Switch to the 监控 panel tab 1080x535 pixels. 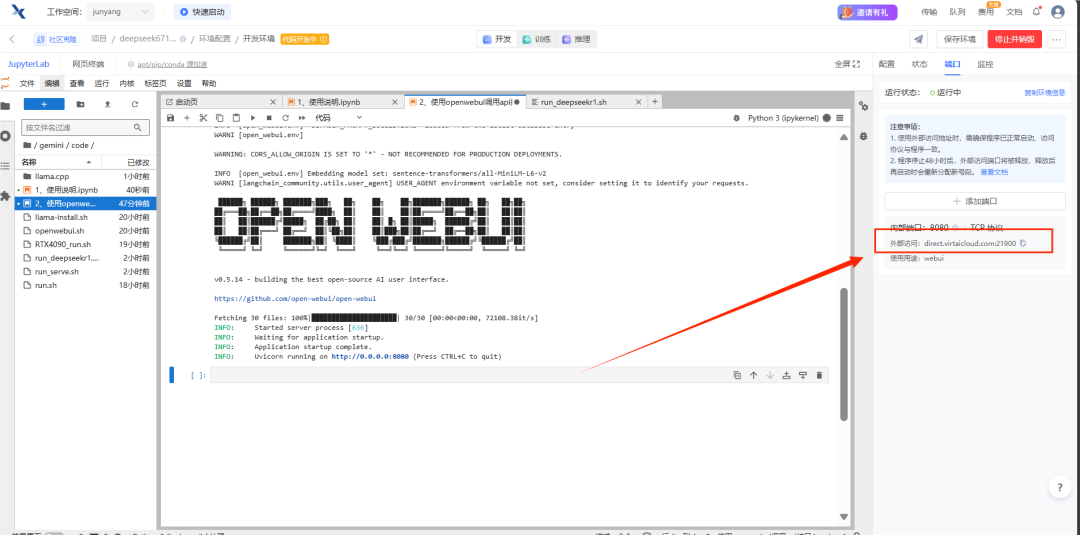pos(985,64)
